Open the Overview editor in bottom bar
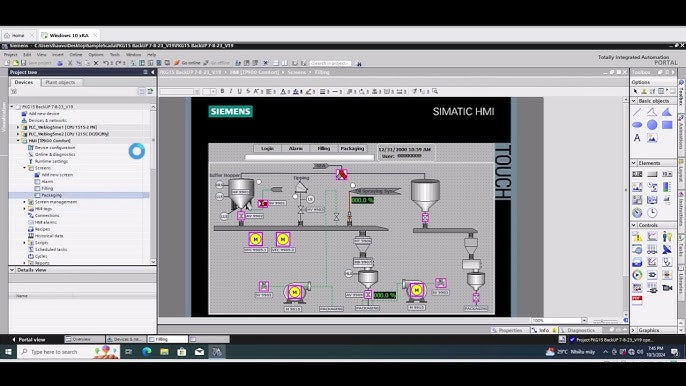Viewport: 686px width, 386px height. point(84,339)
